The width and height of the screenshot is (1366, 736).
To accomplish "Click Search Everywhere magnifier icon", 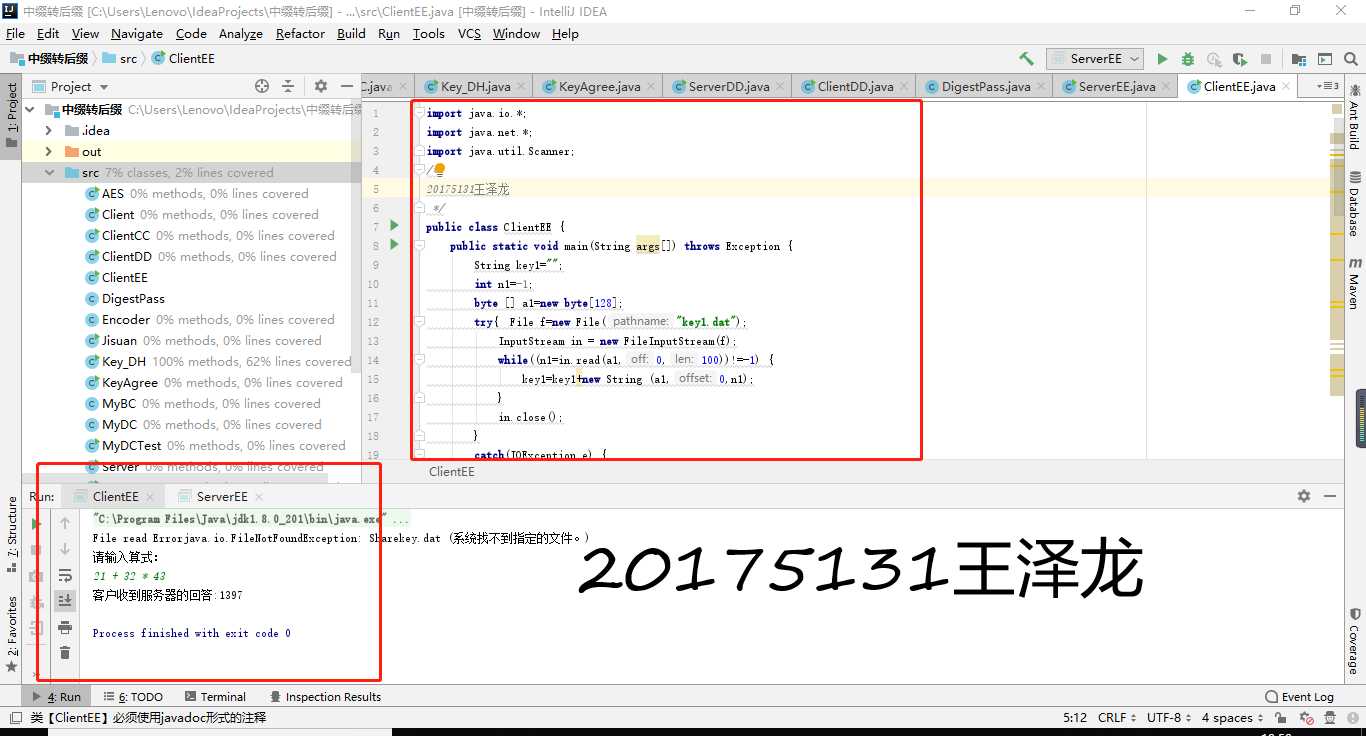I will click(x=1351, y=59).
